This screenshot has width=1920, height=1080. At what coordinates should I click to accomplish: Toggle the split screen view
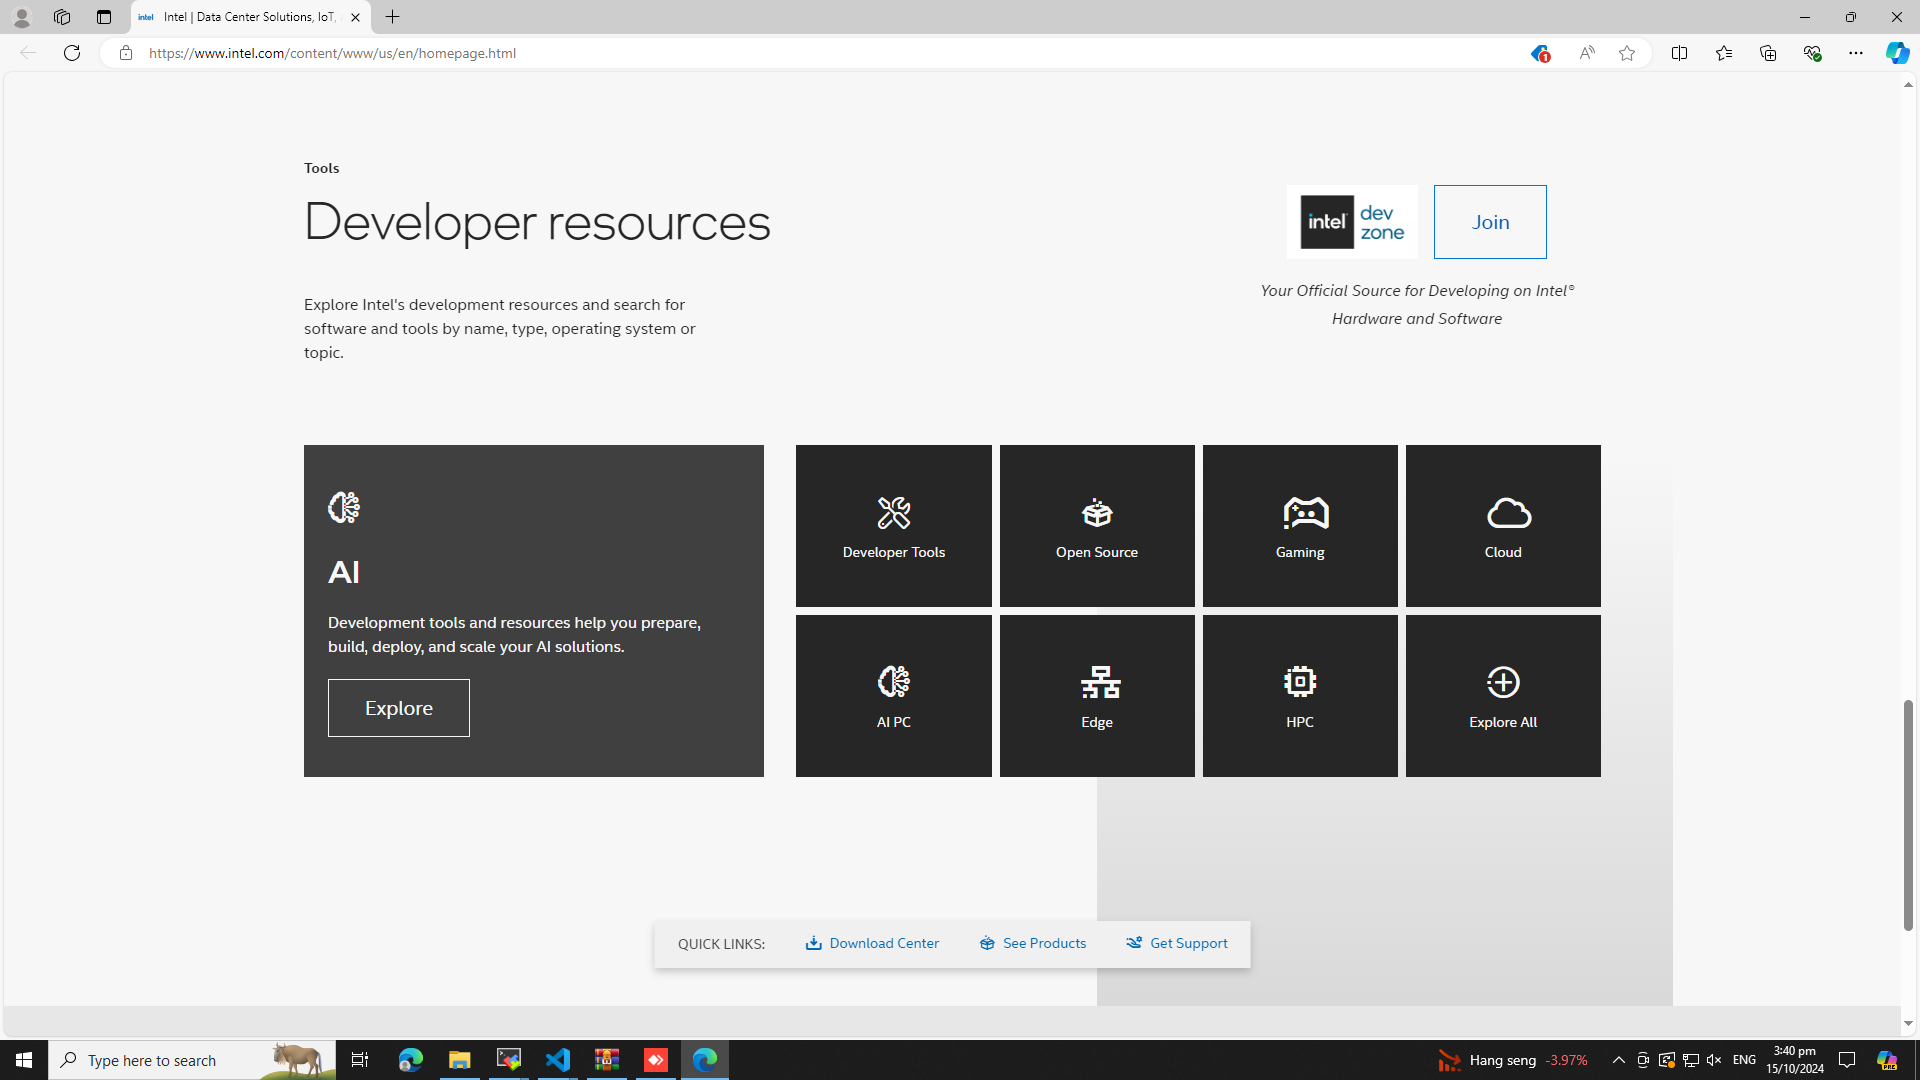(1679, 53)
